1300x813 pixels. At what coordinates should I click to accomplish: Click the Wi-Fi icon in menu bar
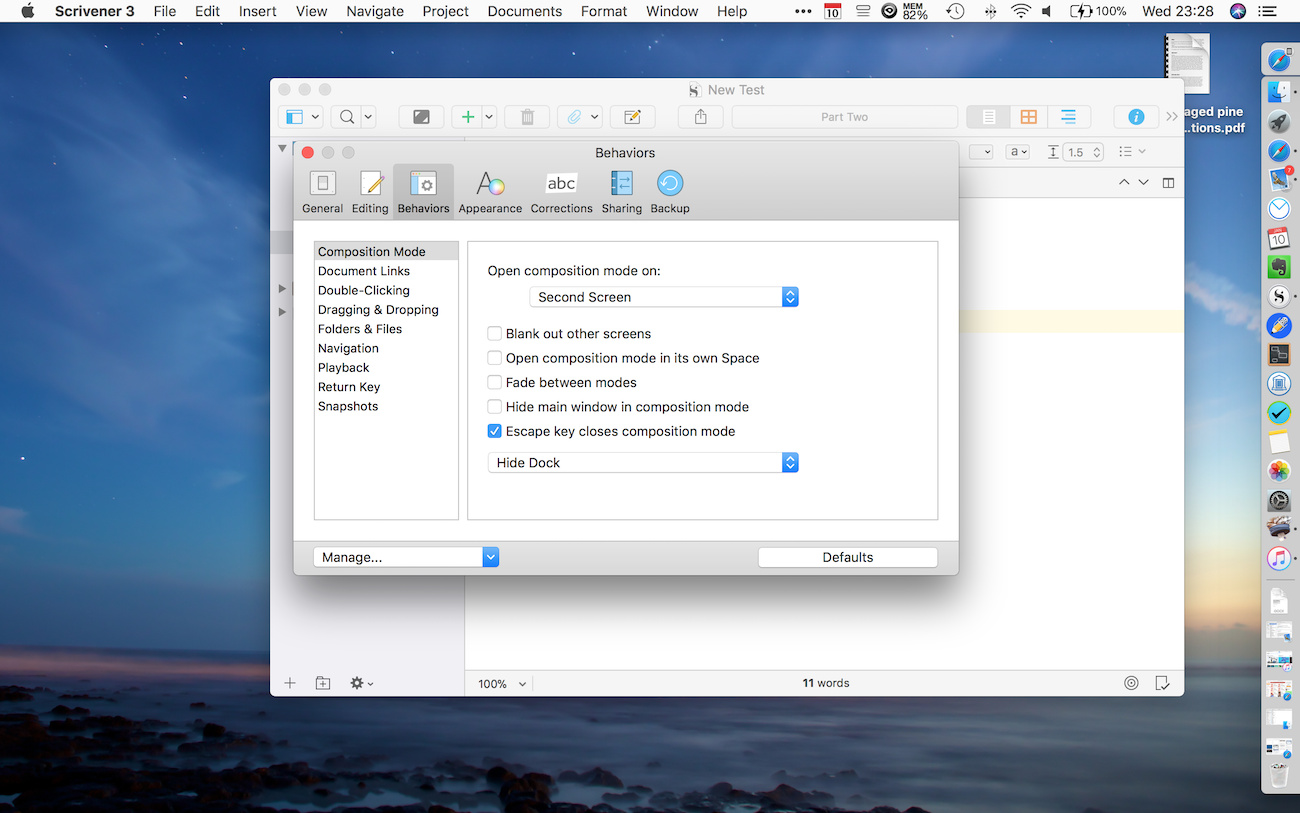1021,11
